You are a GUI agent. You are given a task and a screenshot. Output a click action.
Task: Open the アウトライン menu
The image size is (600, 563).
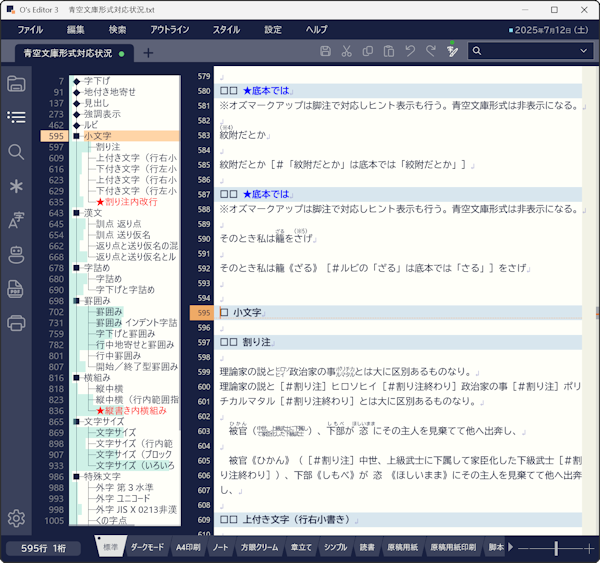coord(170,30)
